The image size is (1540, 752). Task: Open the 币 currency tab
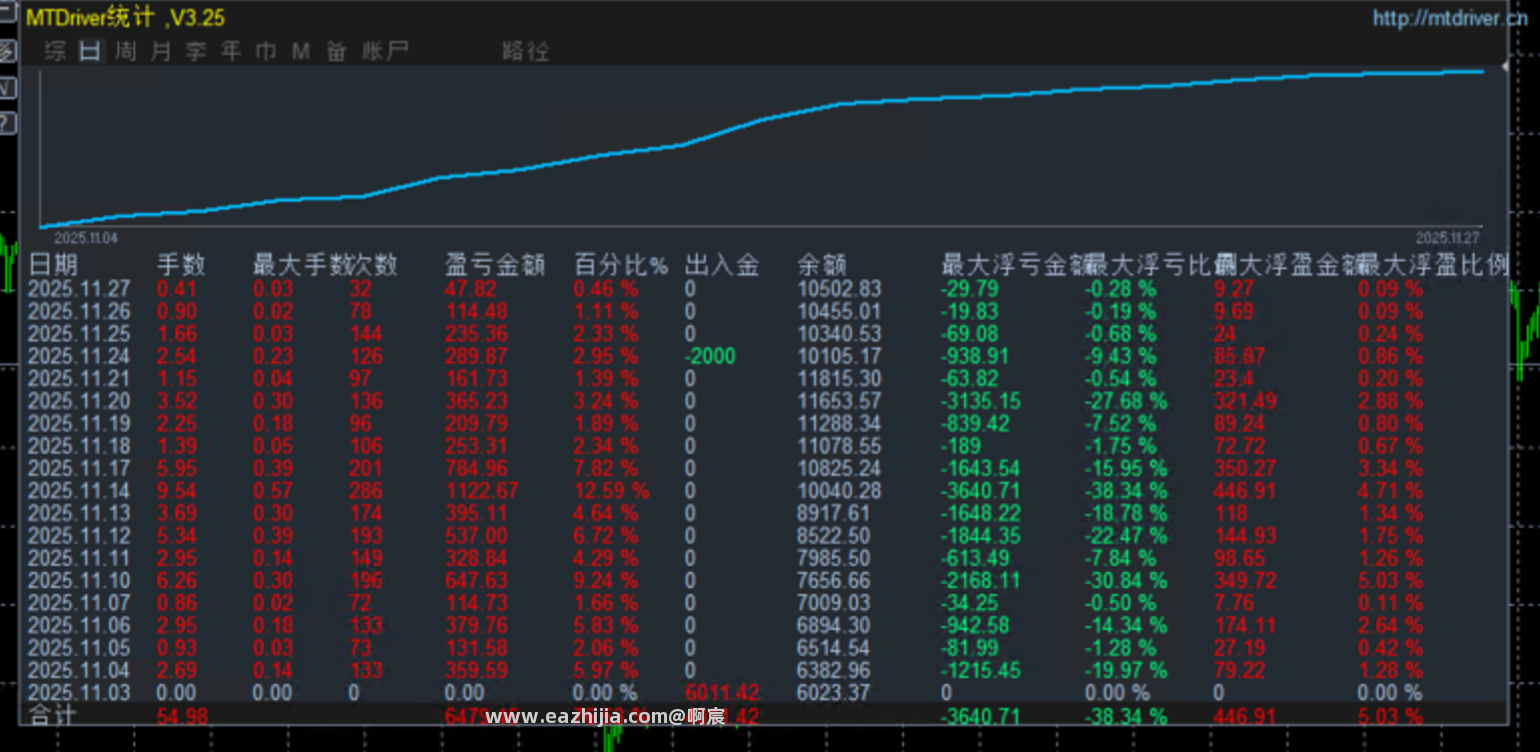266,51
